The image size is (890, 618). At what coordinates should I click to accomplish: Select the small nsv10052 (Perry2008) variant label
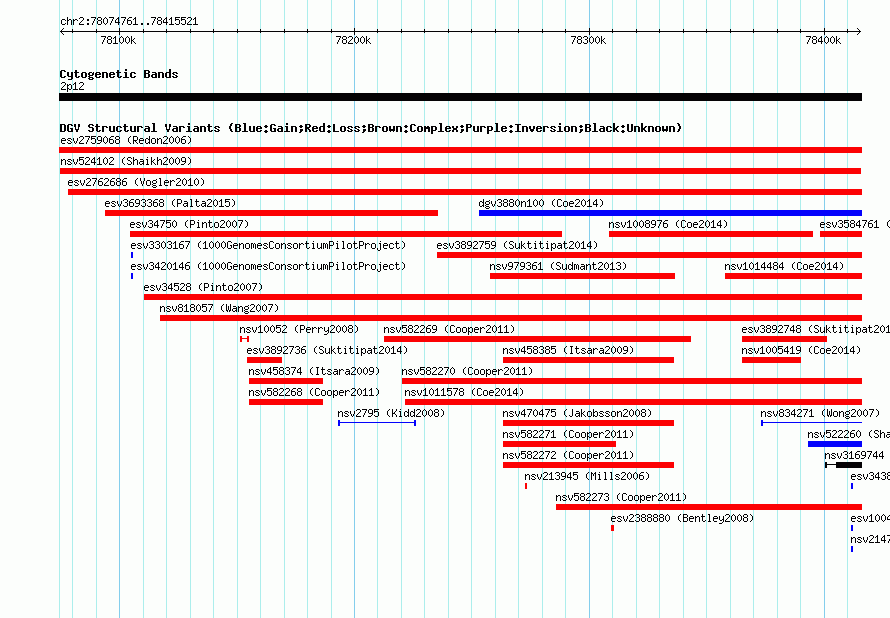299,329
